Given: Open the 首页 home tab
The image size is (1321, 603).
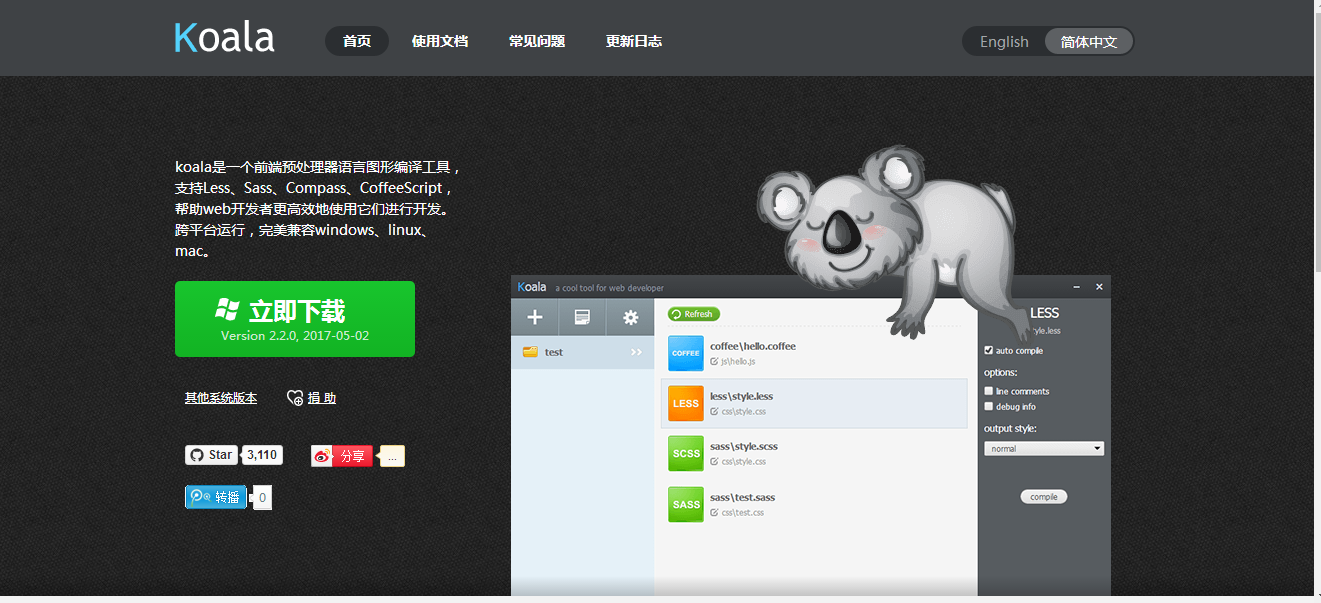Looking at the screenshot, I should pyautogui.click(x=357, y=41).
